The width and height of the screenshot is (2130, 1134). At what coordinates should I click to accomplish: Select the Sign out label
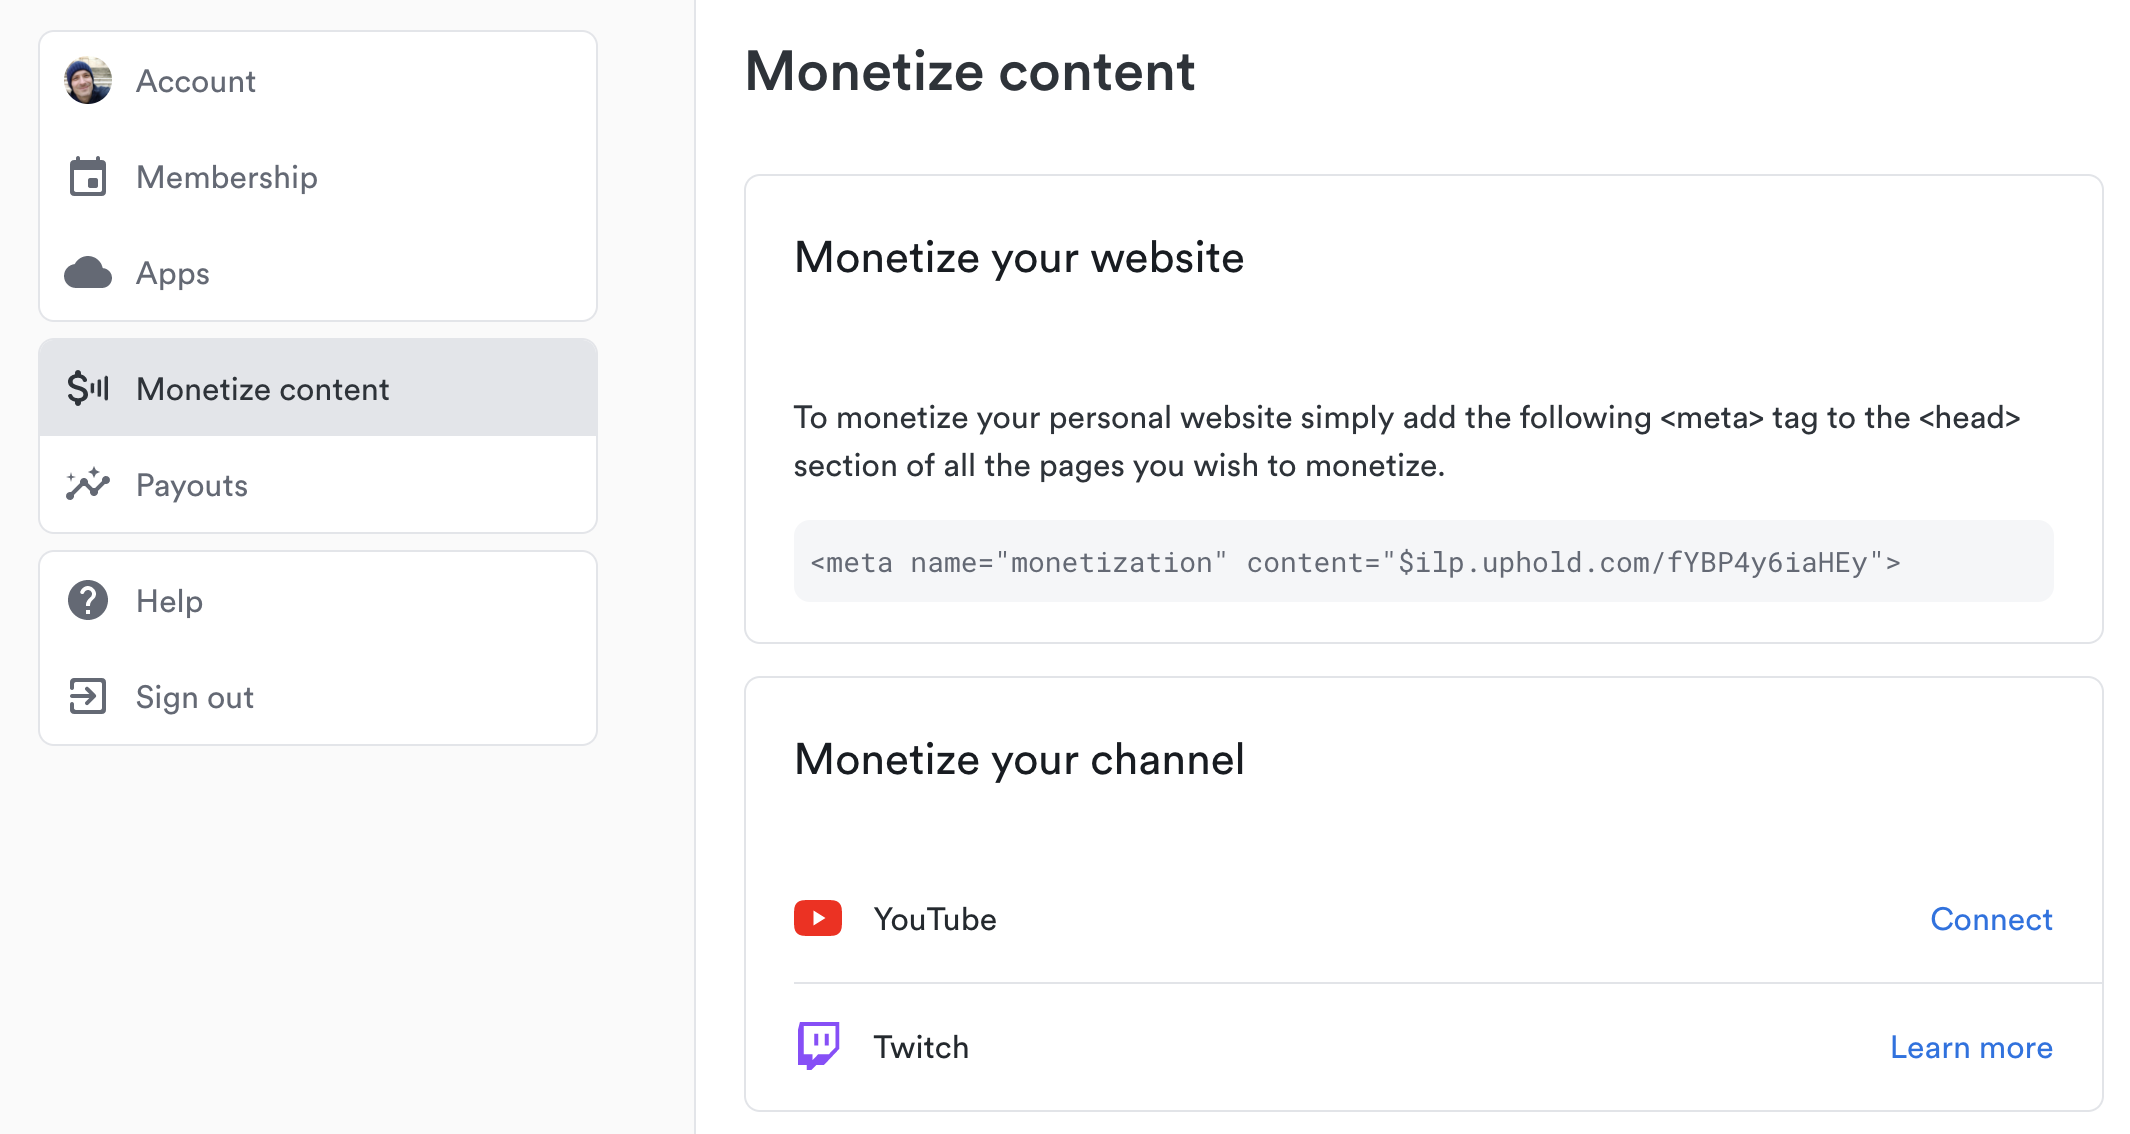point(195,697)
